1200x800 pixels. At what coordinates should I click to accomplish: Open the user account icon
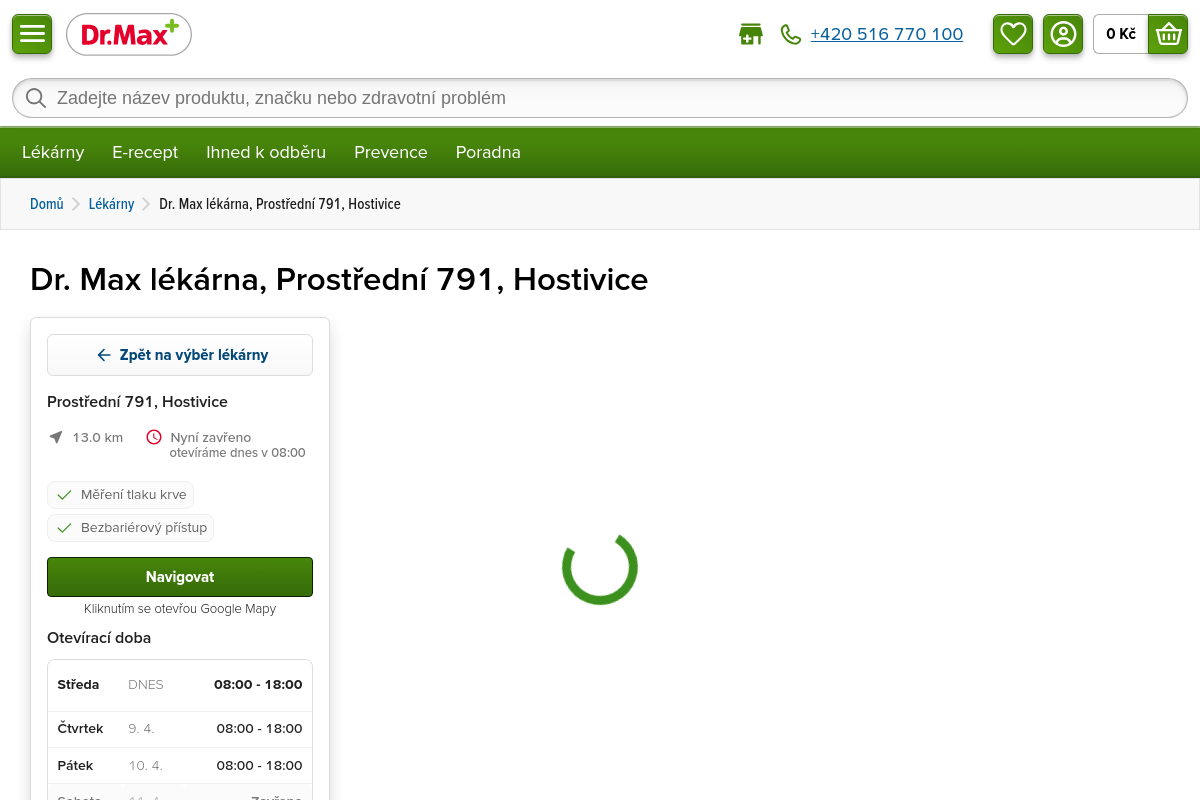tap(1063, 34)
